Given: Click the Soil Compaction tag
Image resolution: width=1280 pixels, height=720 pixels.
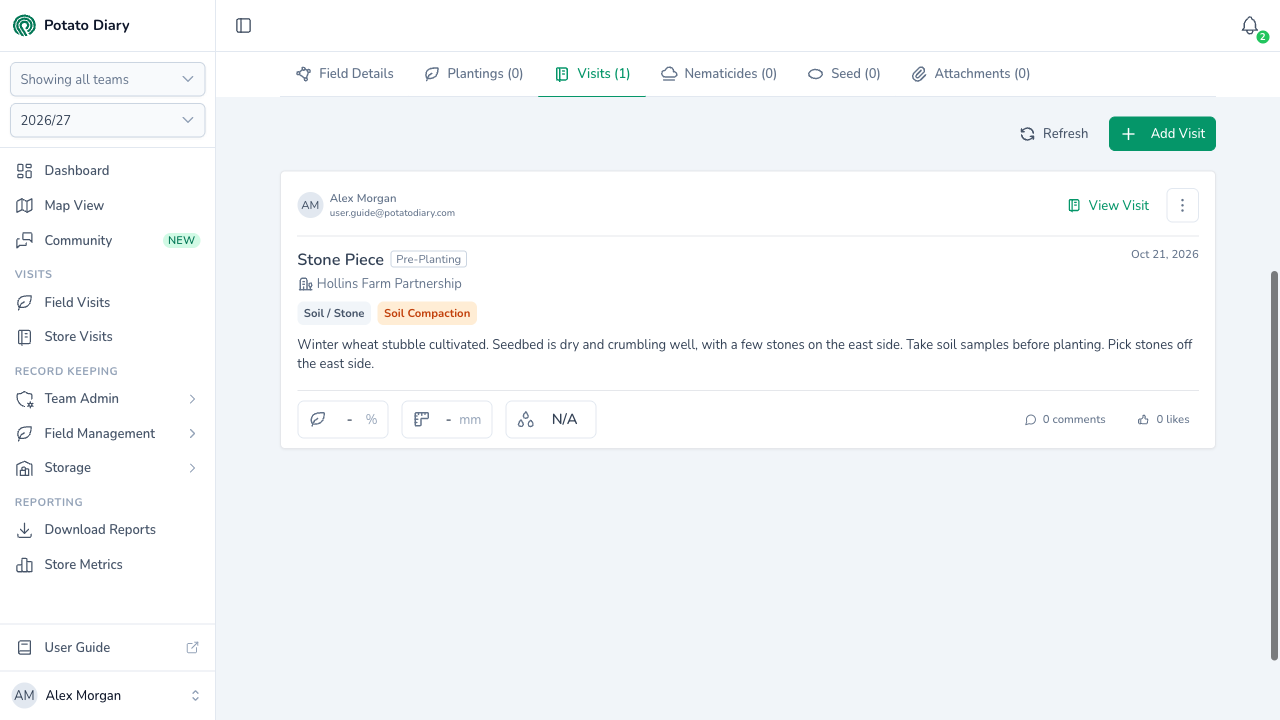Looking at the screenshot, I should [427, 313].
